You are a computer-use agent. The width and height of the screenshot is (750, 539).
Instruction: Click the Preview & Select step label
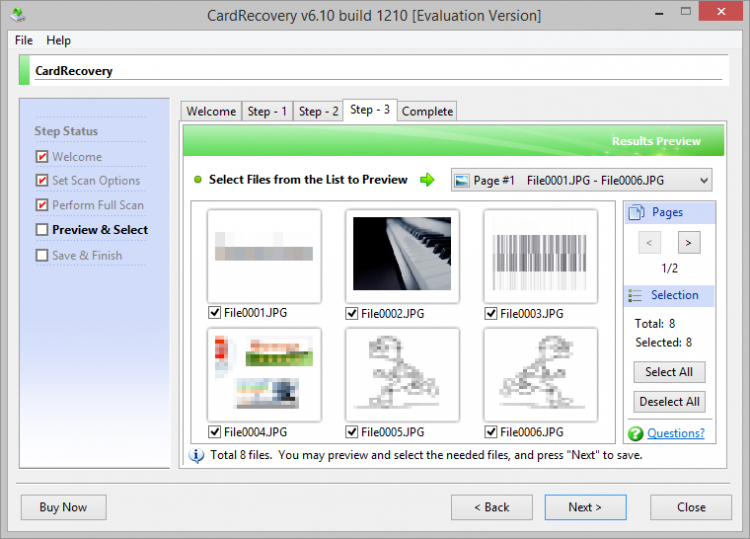click(x=100, y=230)
